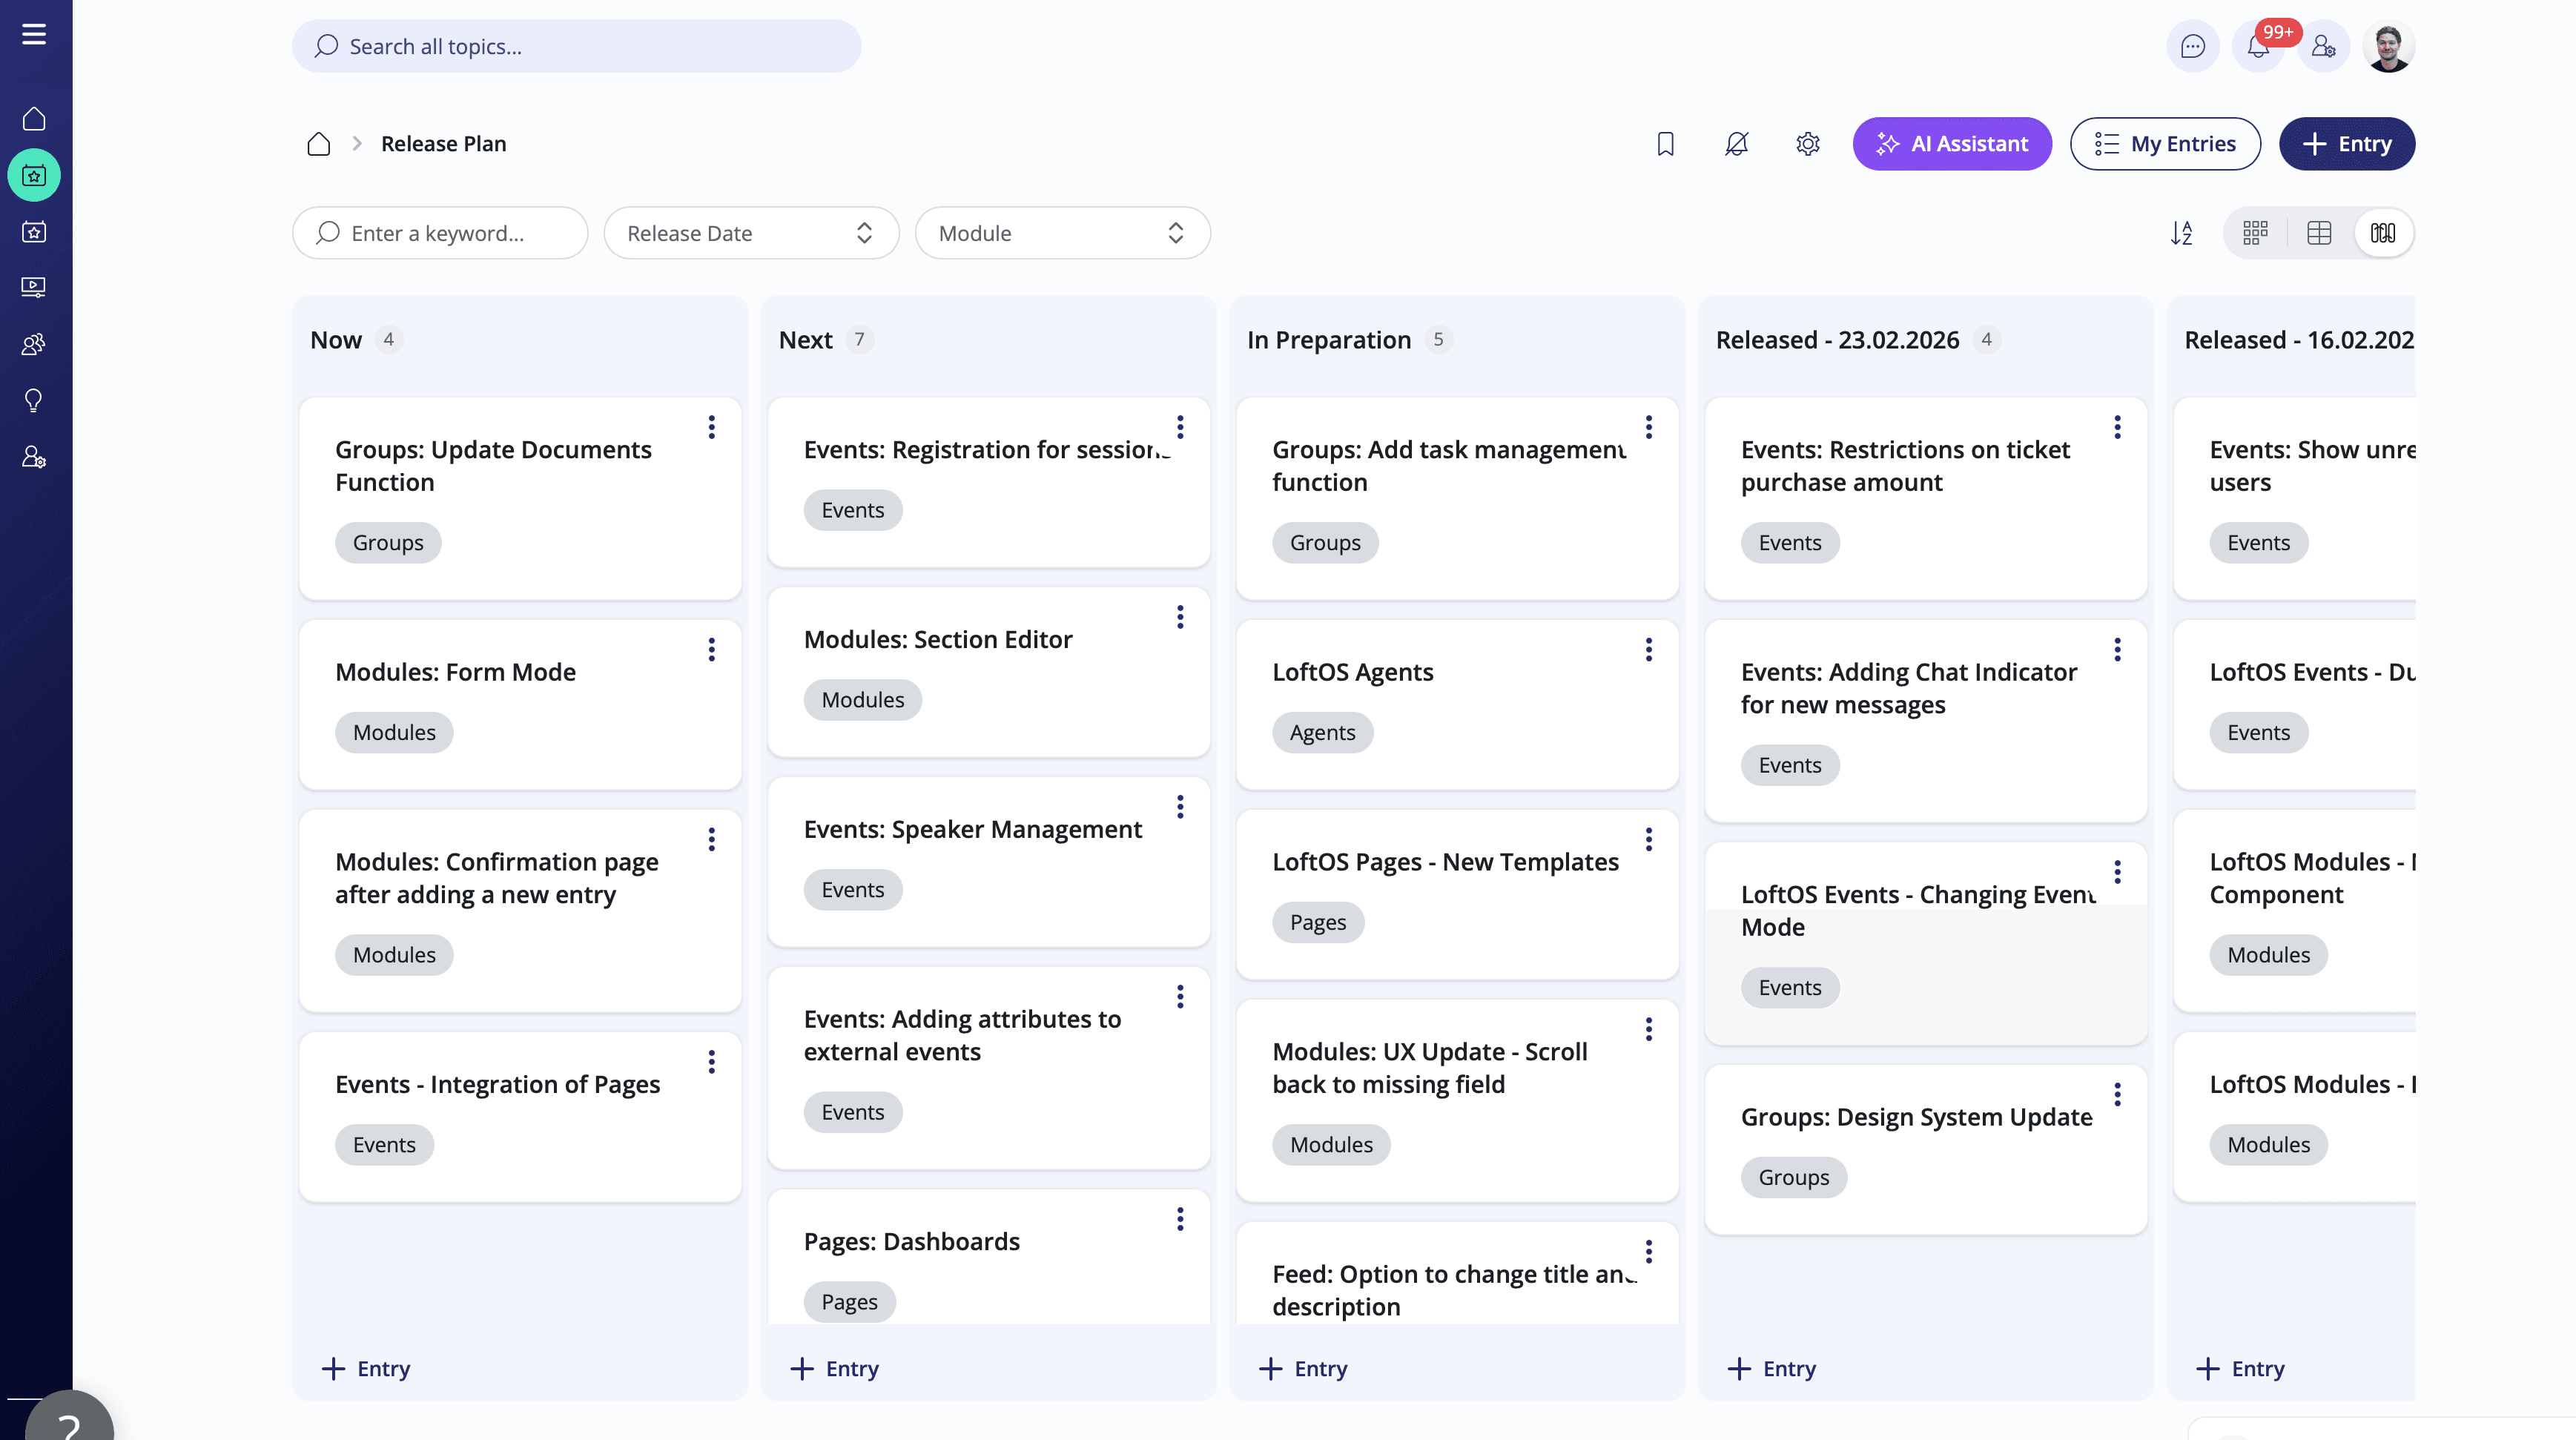Switch to grid tile view

(2255, 233)
